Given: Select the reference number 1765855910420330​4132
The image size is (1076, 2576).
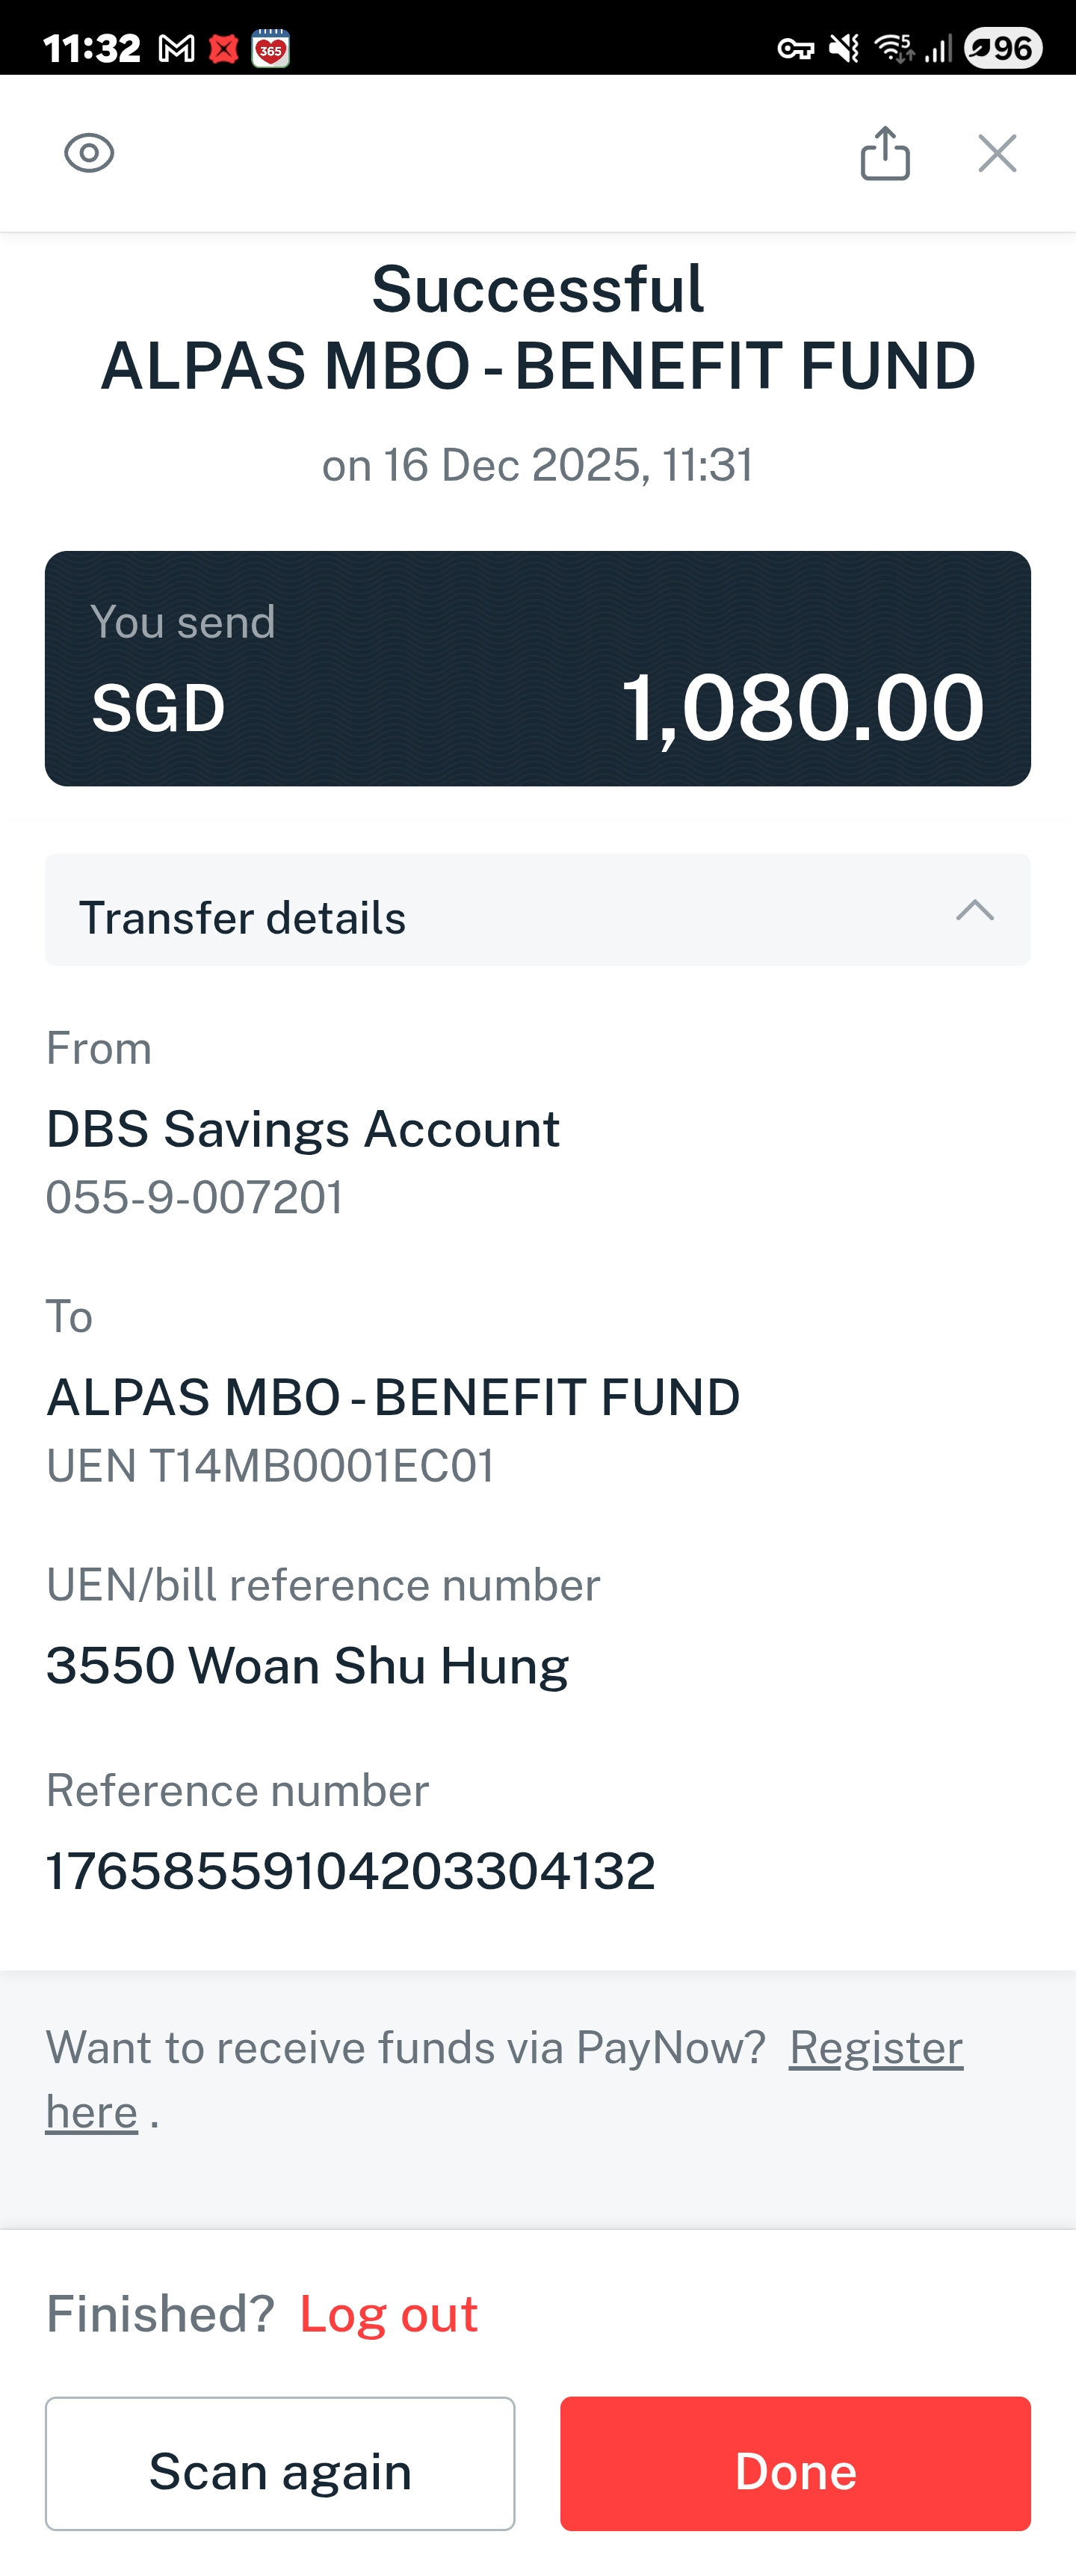Looking at the screenshot, I should (x=351, y=1871).
